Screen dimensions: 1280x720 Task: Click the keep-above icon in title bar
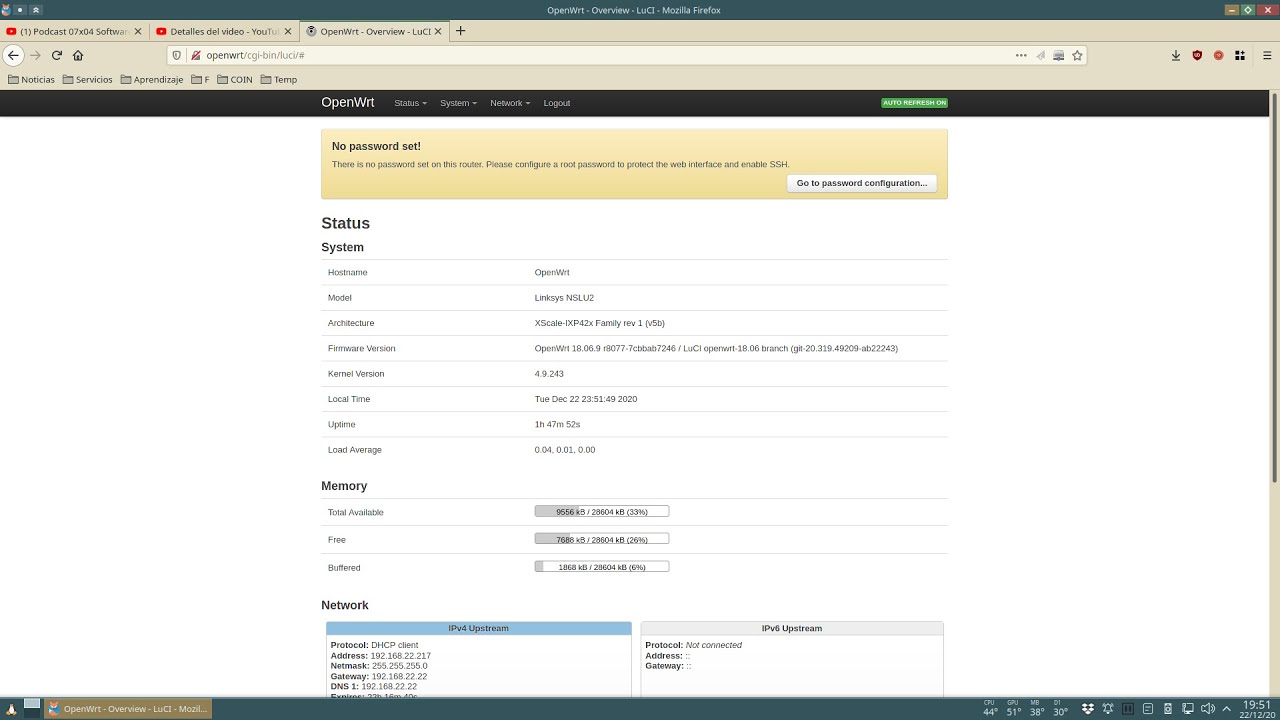tap(37, 10)
